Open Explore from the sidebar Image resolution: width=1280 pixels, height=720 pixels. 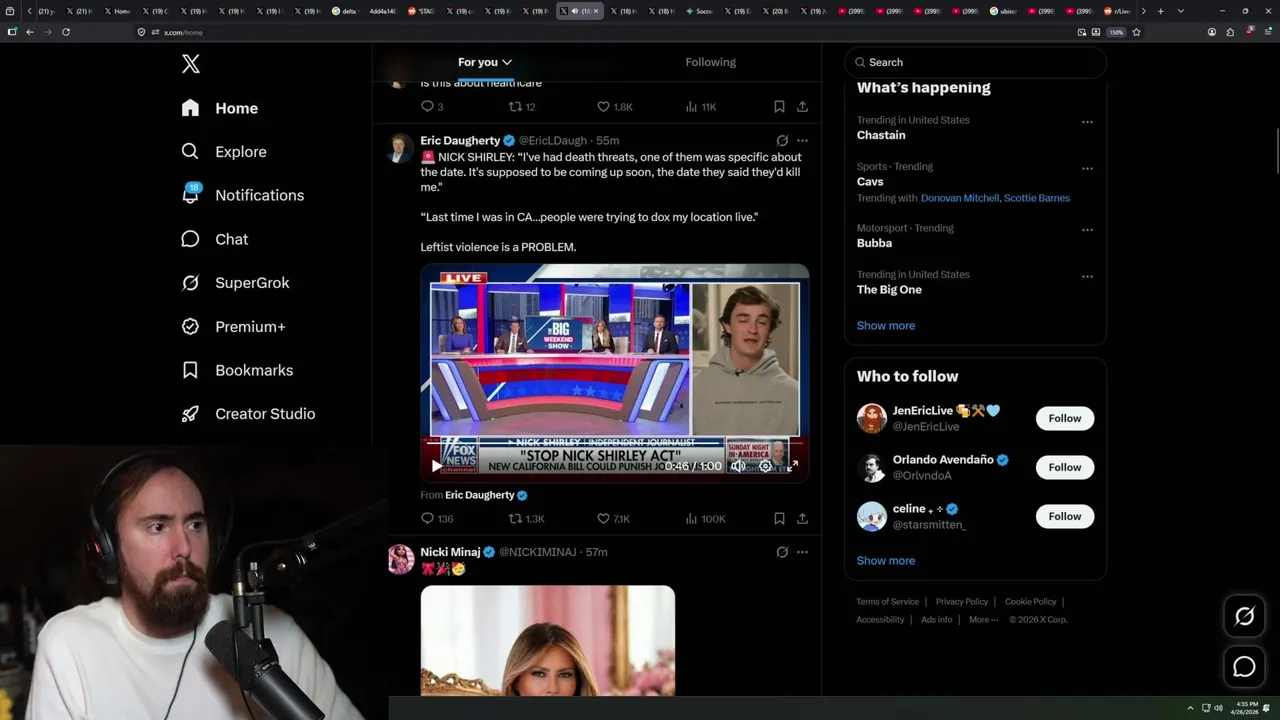coord(224,152)
